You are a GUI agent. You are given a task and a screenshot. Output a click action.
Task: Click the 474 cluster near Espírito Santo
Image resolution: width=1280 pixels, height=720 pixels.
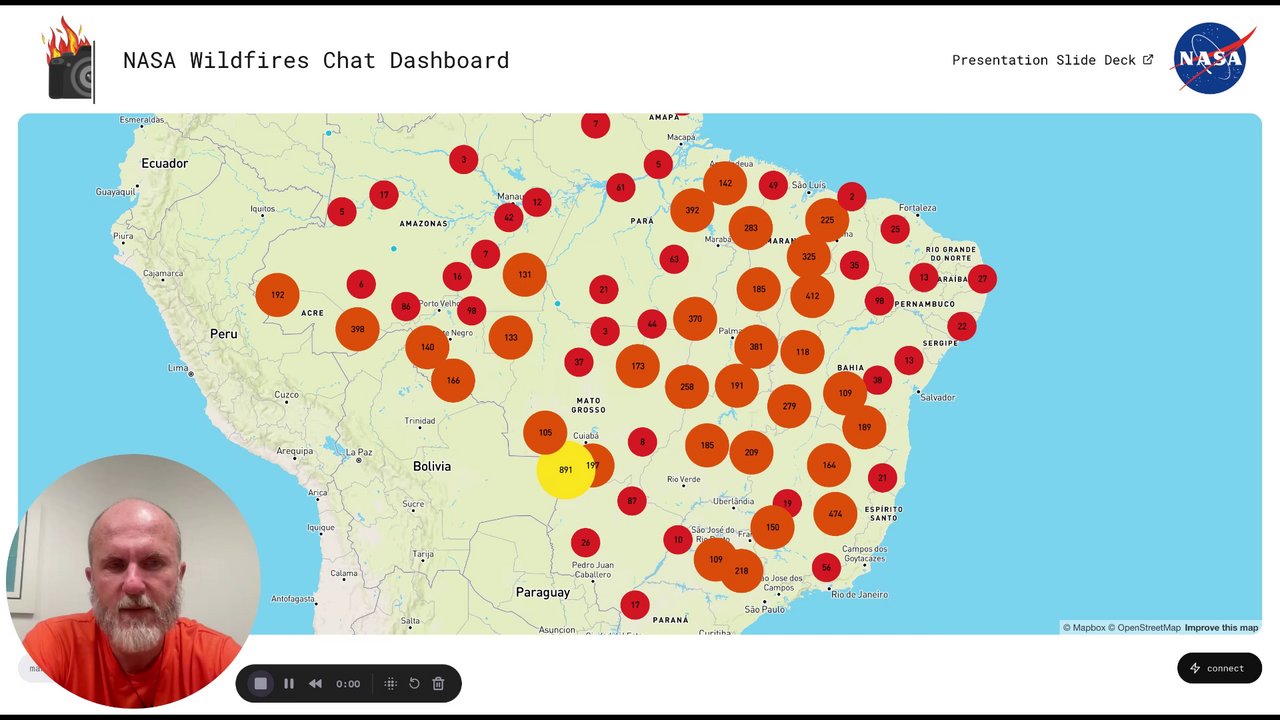pos(835,514)
